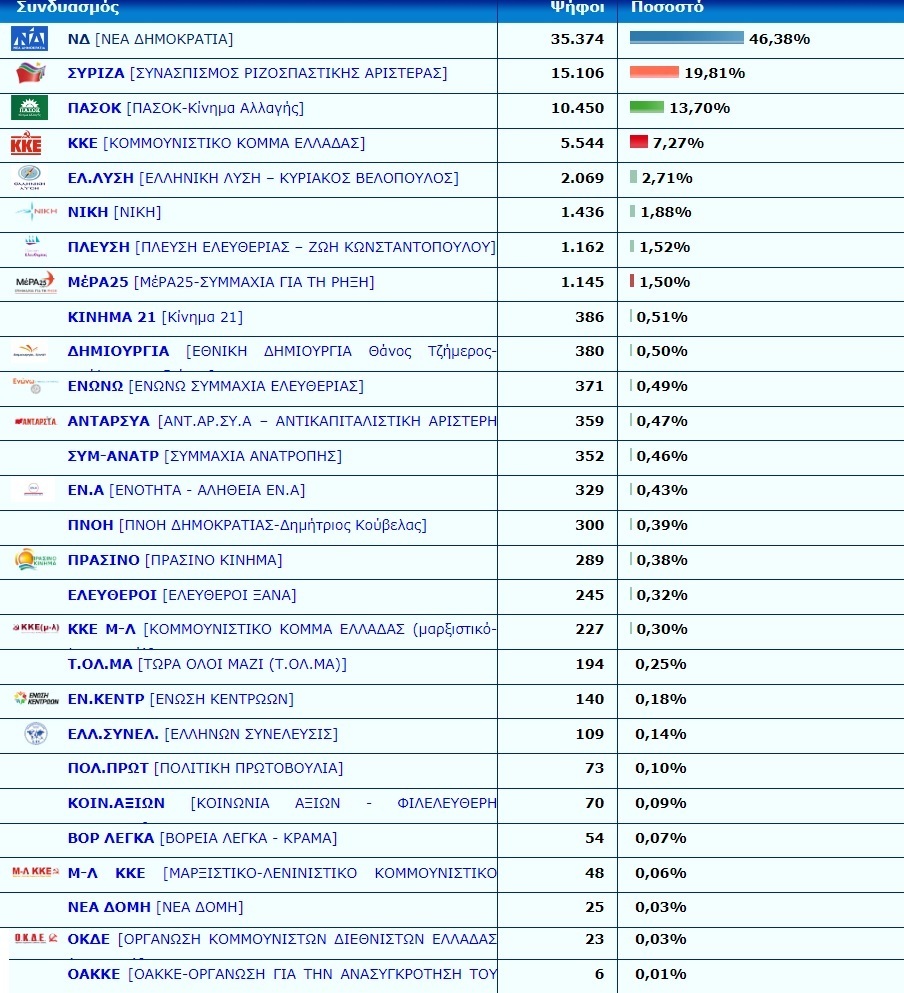Click the ΠΡΑΣΙΝΟ ΚΙΝΗΜΑ logo
The image size is (904, 993).
(x=35, y=559)
